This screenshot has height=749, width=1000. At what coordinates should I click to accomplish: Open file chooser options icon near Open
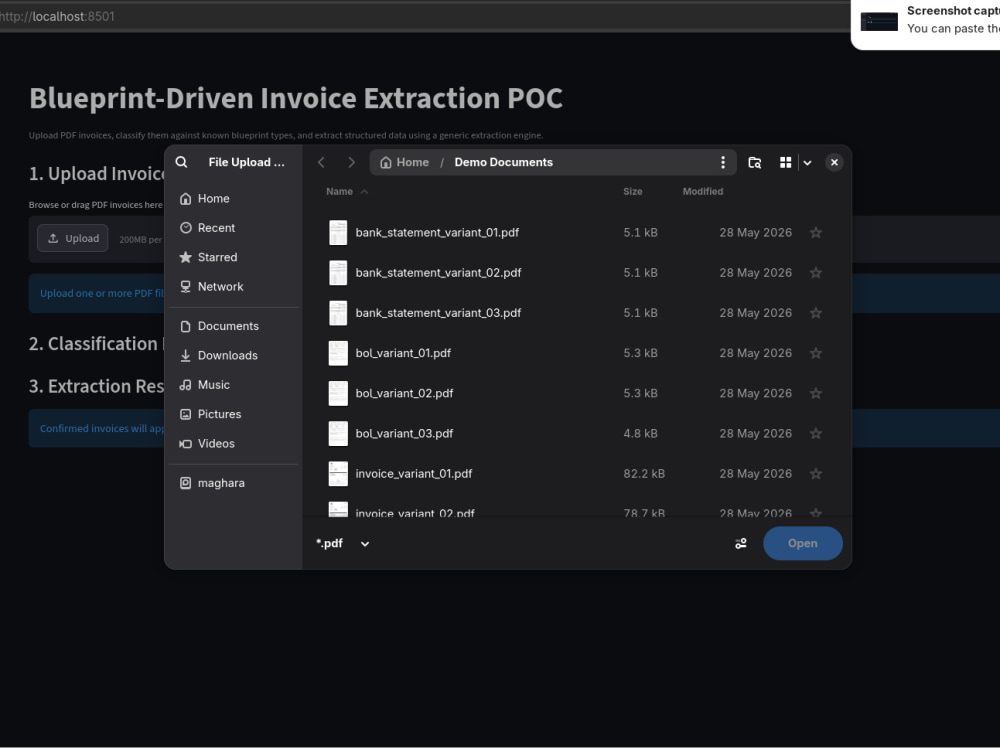[740, 544]
